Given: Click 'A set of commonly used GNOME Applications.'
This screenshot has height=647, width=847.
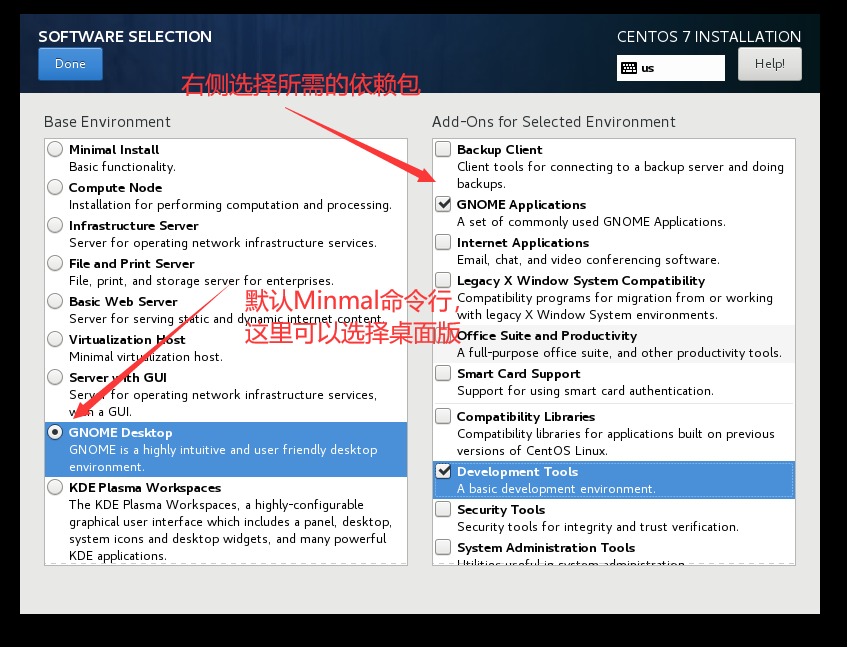Looking at the screenshot, I should coord(591,222).
